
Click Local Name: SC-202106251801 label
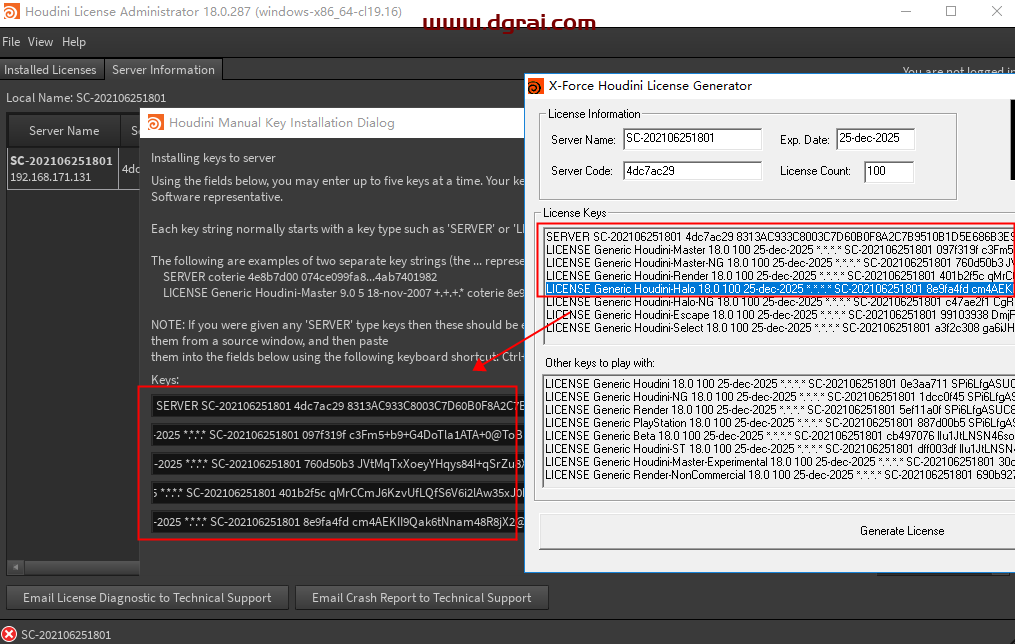pyautogui.click(x=85, y=98)
